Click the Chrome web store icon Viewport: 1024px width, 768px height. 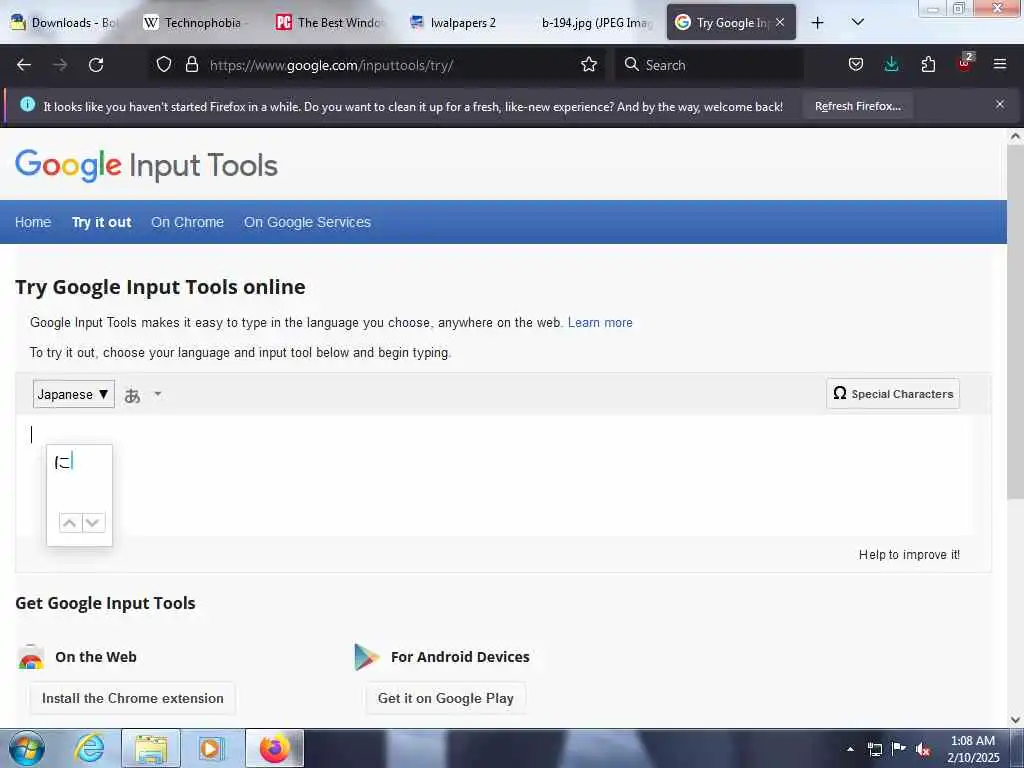pyautogui.click(x=31, y=657)
